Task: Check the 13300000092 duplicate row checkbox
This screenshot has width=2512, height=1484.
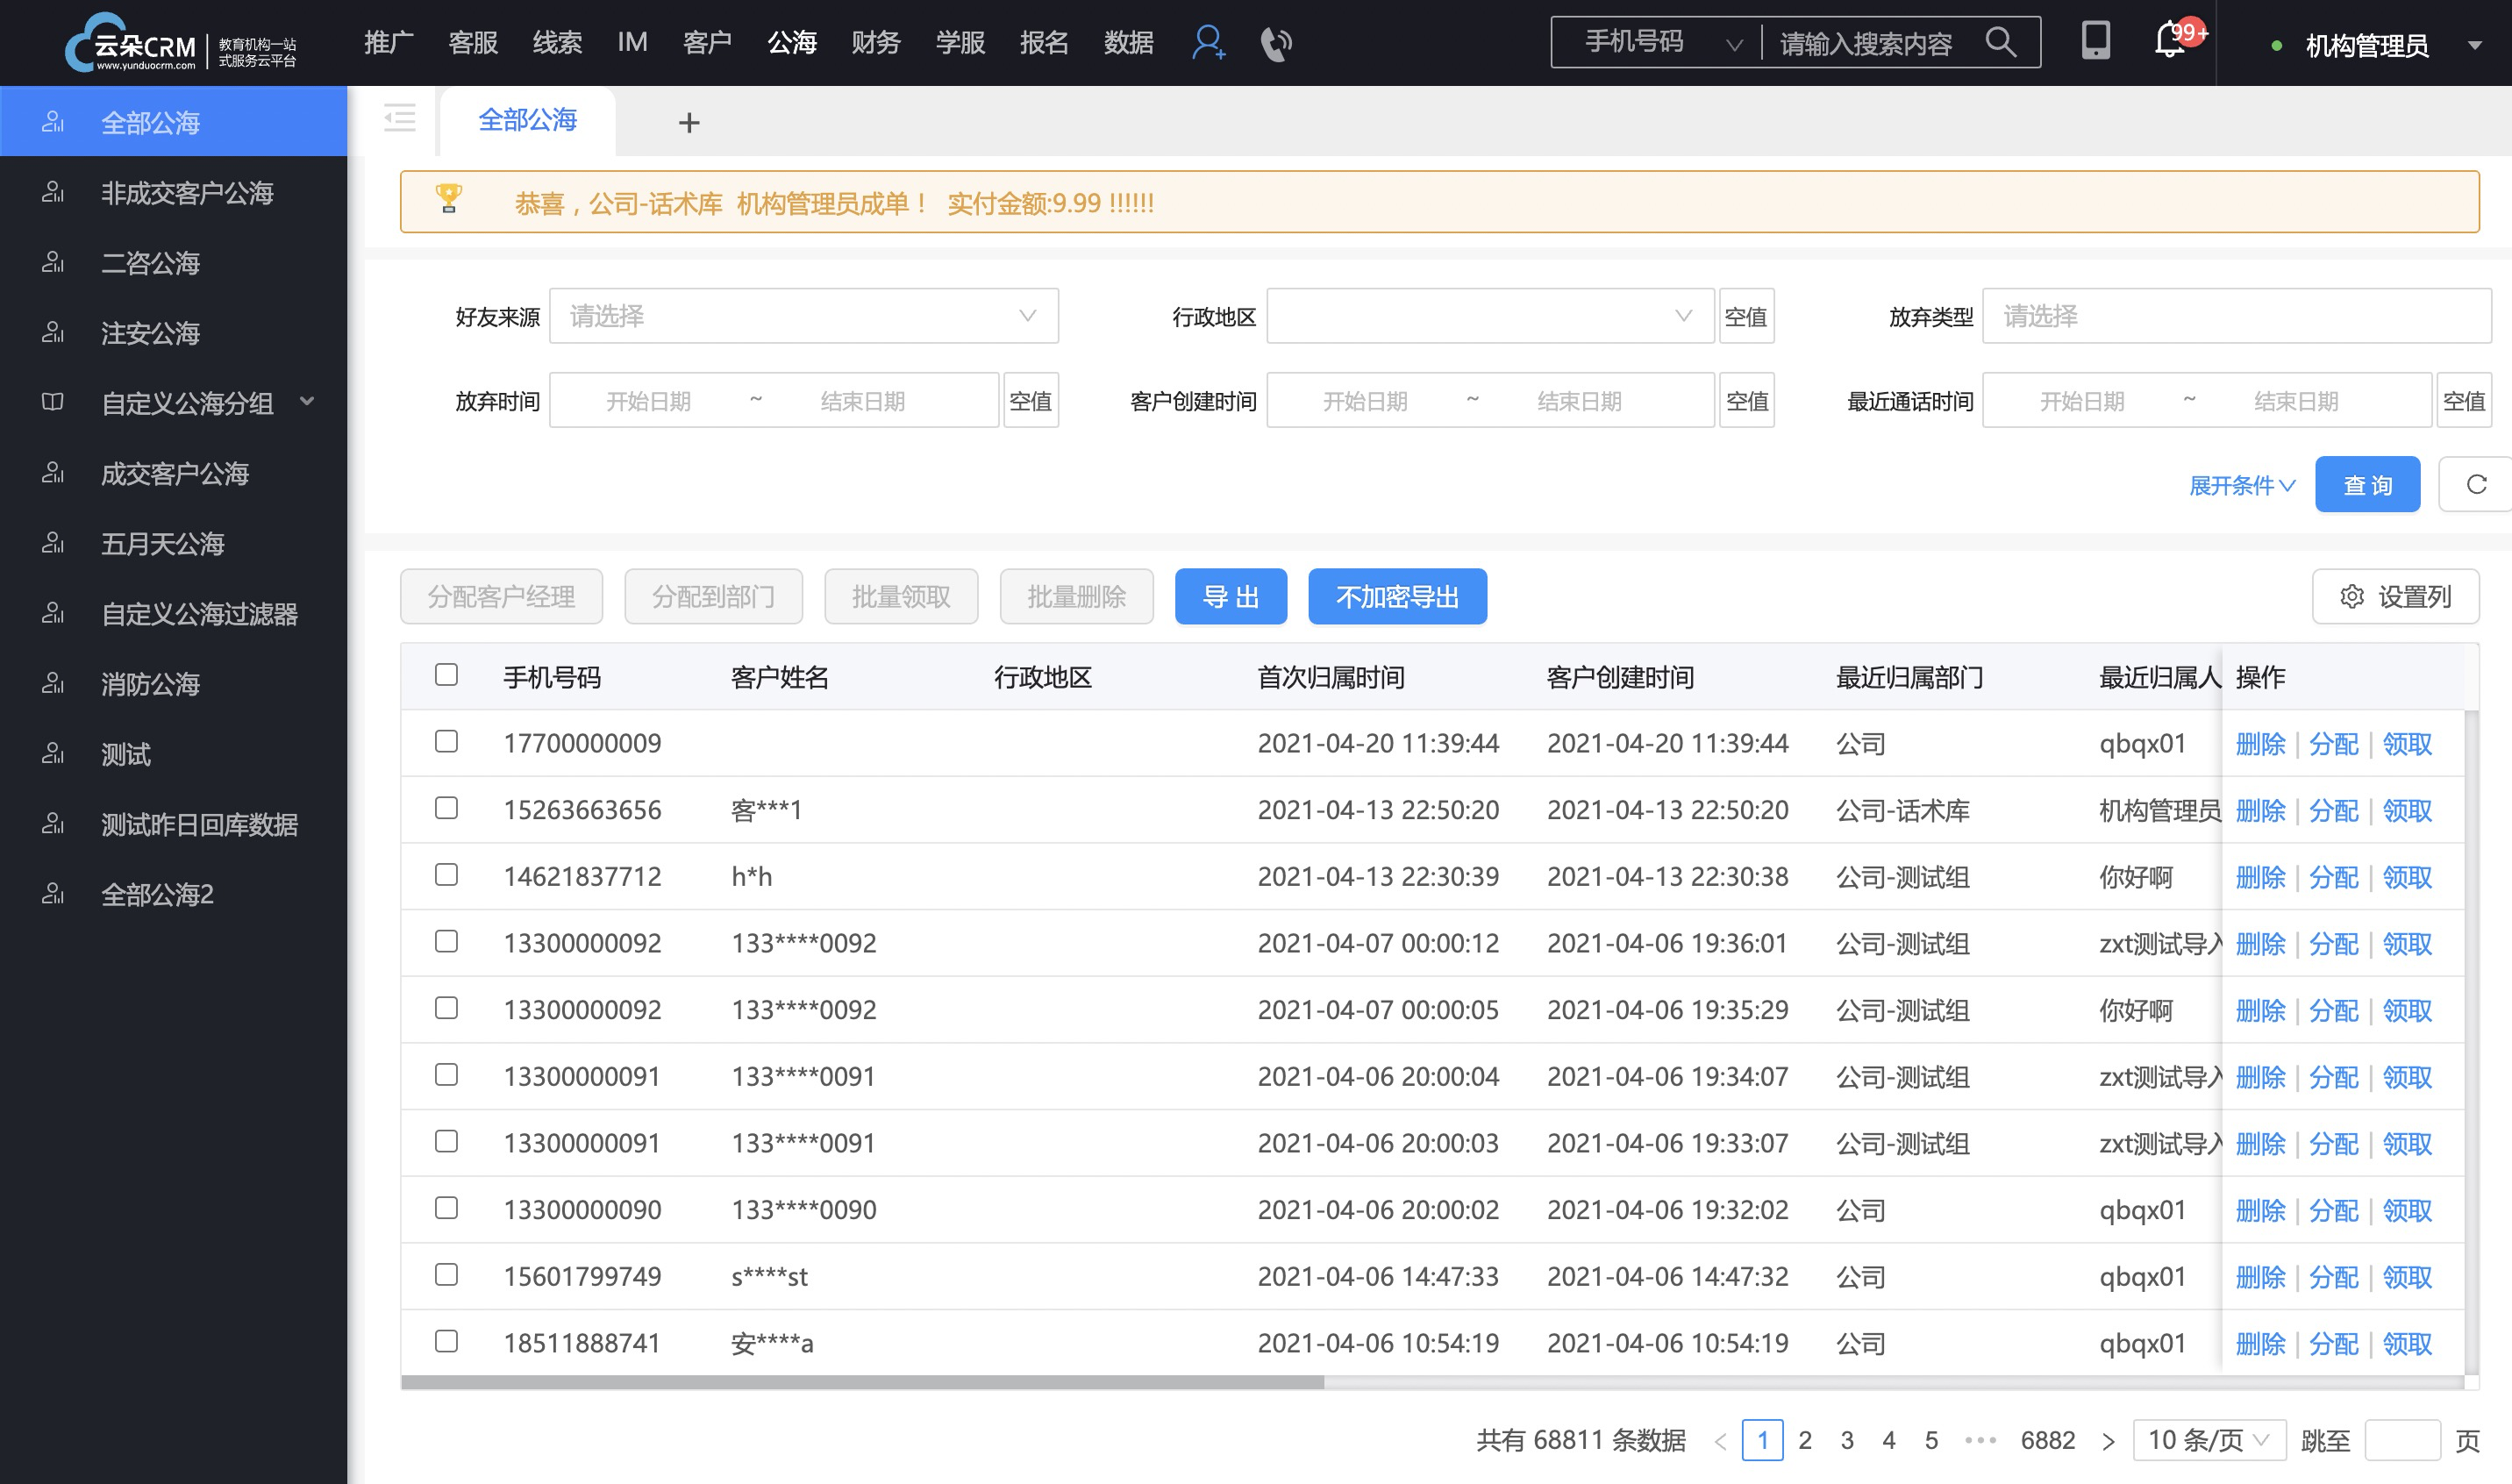Action: [447, 1009]
